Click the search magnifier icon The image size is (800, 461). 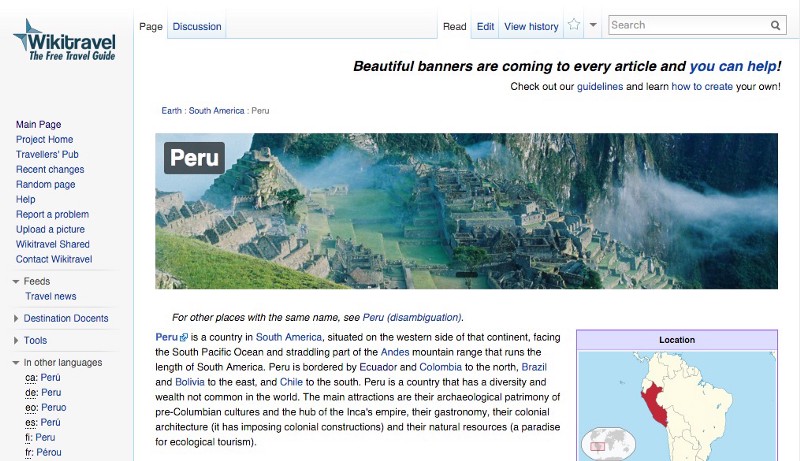click(776, 26)
